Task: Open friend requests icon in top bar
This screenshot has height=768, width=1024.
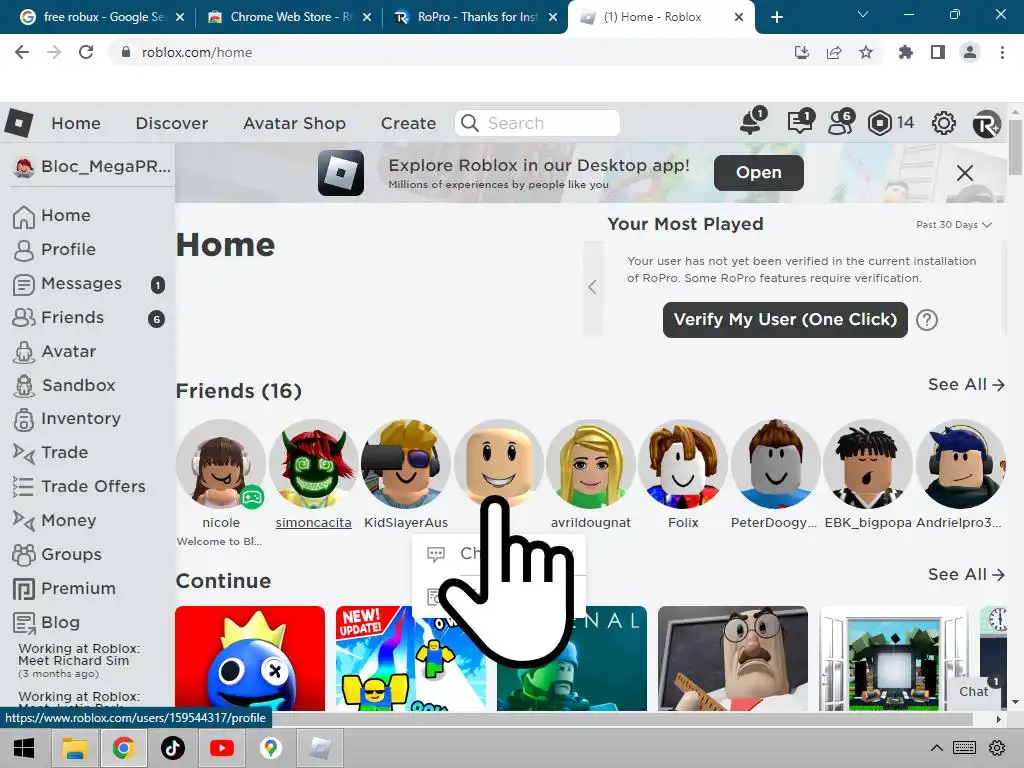Action: (840, 122)
